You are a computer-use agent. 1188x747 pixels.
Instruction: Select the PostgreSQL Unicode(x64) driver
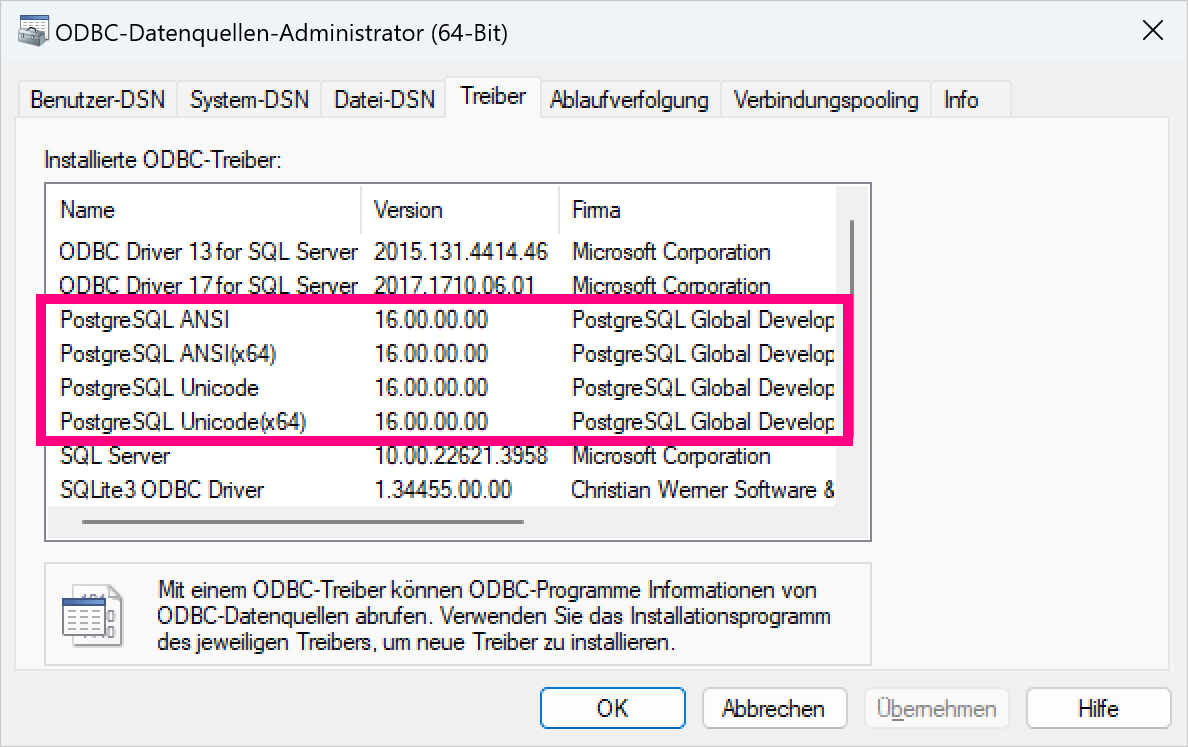(182, 422)
